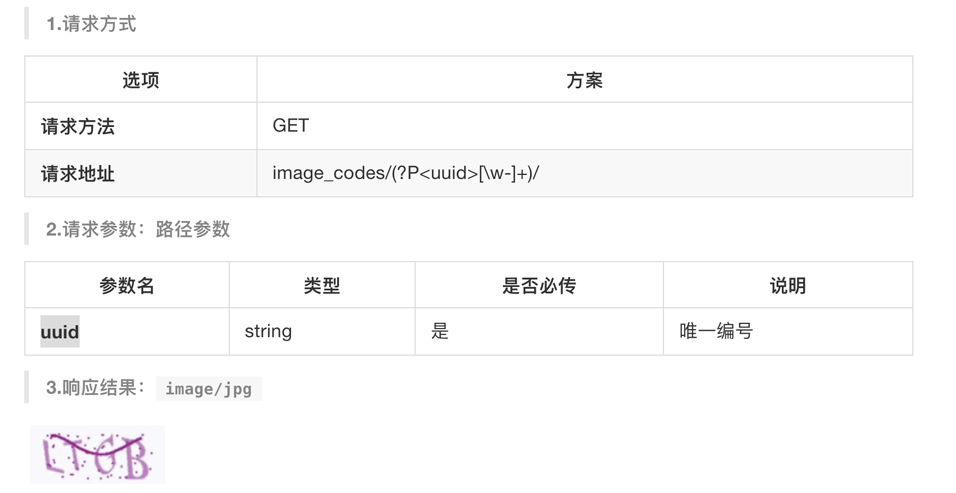
Task: Click the 唯一编号 description cell
Action: [x=716, y=331]
